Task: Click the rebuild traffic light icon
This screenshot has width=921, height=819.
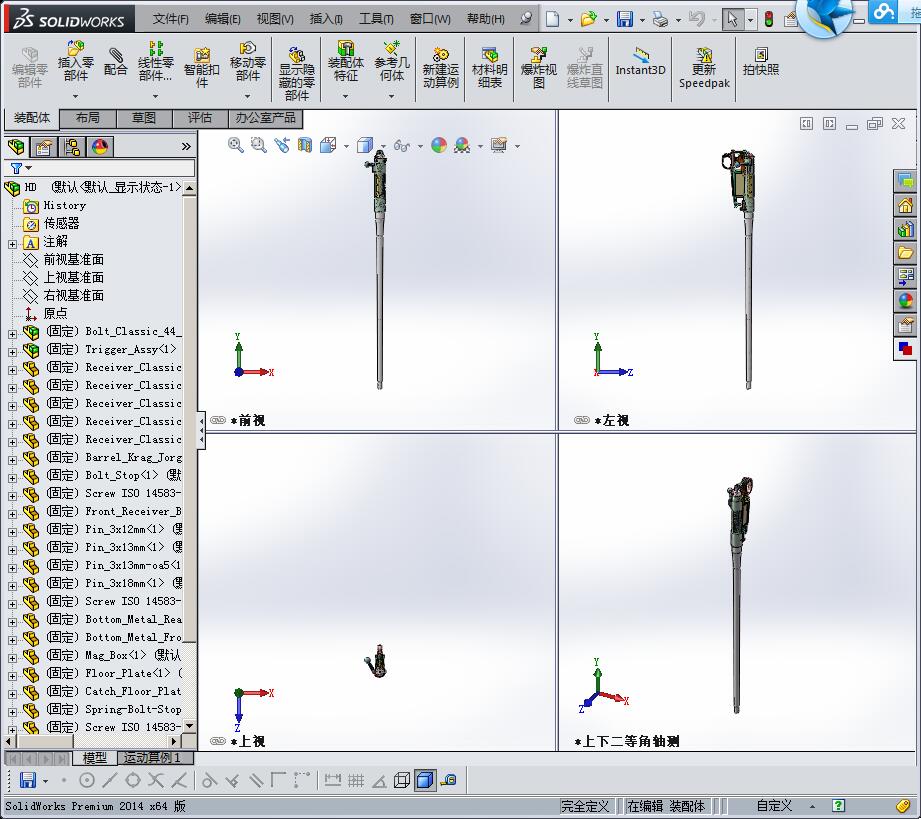Action: click(x=768, y=19)
